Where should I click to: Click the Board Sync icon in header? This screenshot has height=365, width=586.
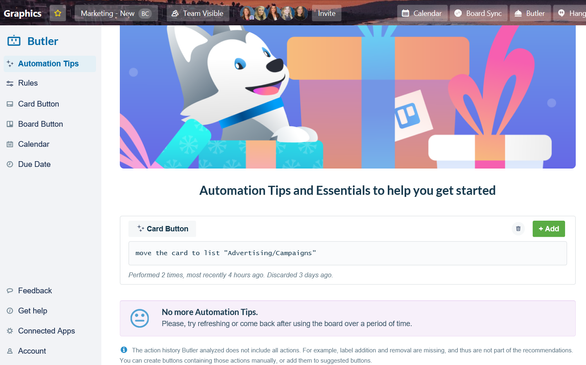458,13
